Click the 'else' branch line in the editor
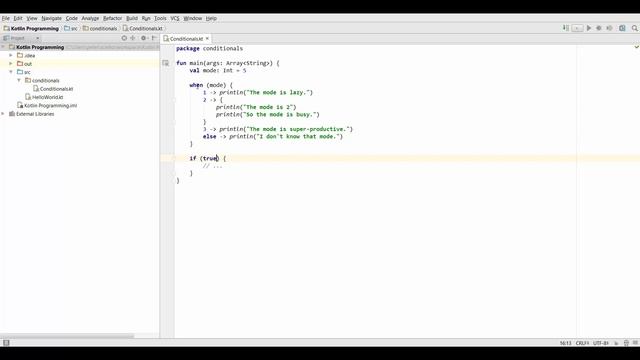Image resolution: width=640 pixels, height=360 pixels. [x=273, y=136]
